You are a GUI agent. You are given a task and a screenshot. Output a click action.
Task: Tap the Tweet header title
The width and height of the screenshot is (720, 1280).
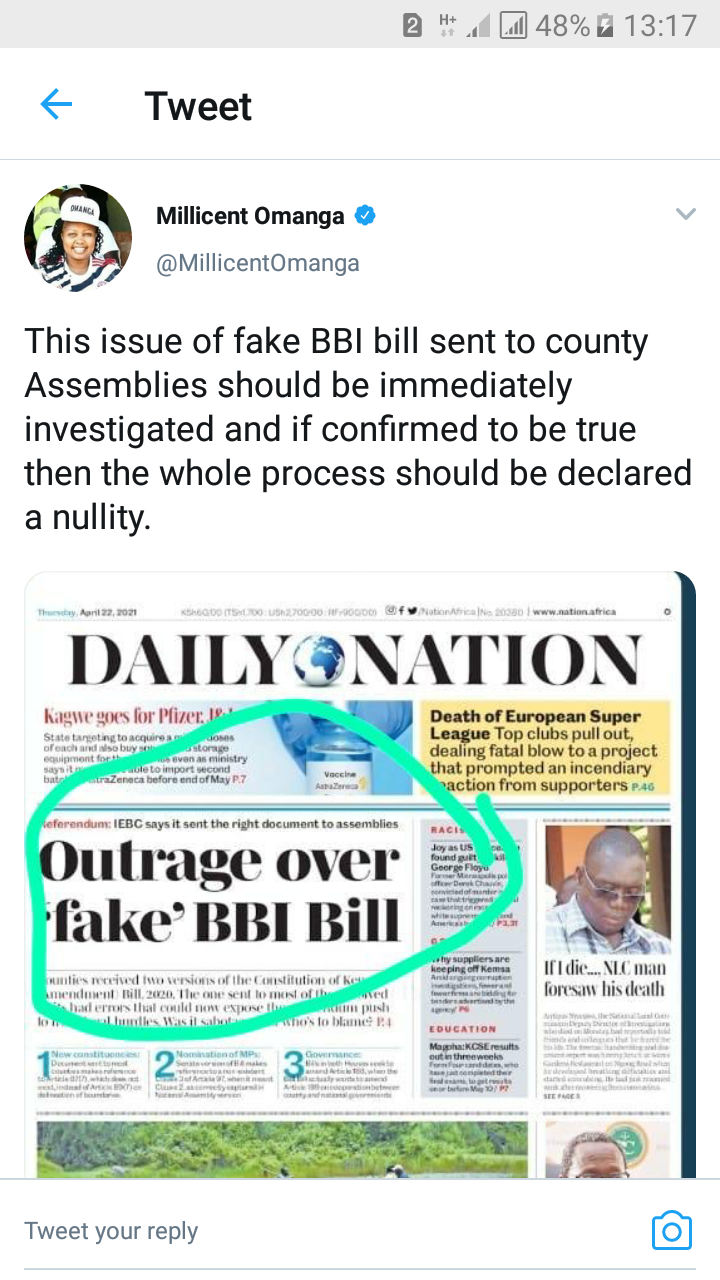[x=198, y=105]
